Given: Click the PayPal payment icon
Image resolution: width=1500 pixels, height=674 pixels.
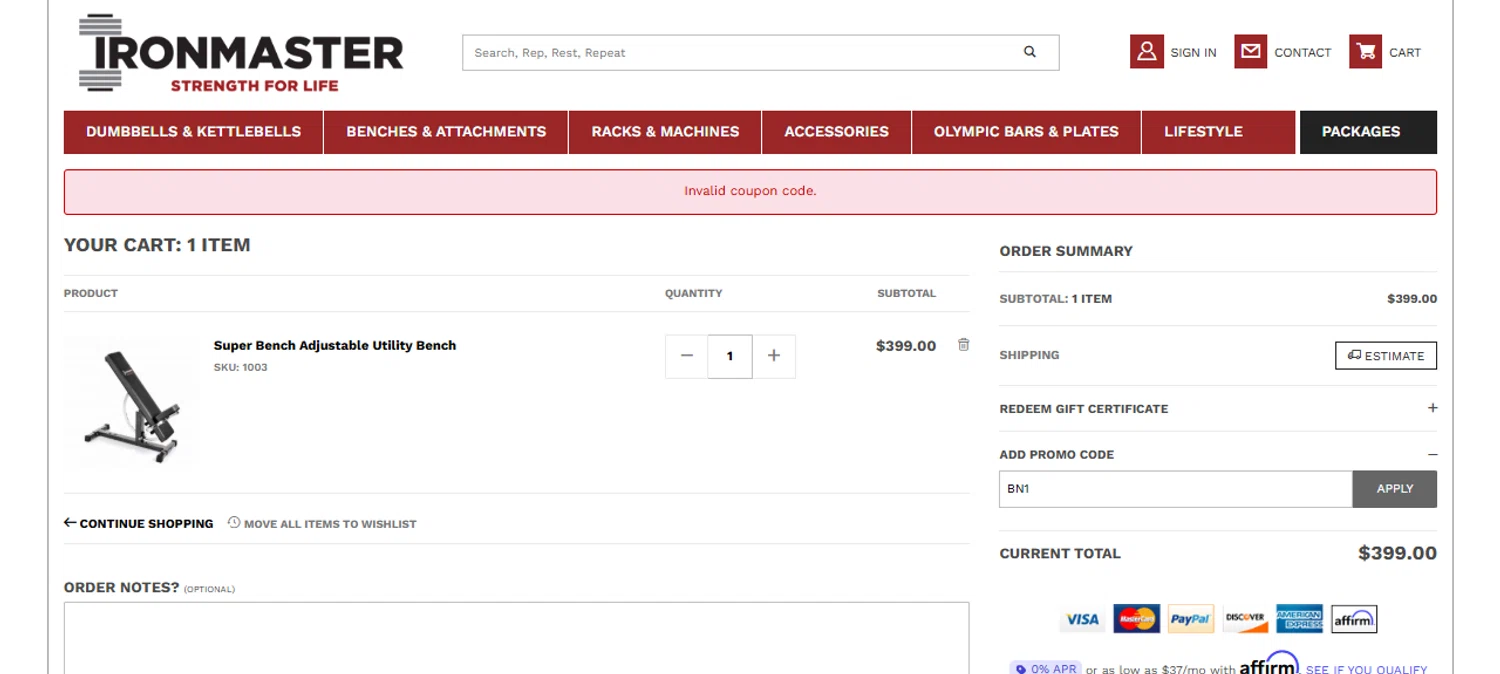Looking at the screenshot, I should point(1191,619).
